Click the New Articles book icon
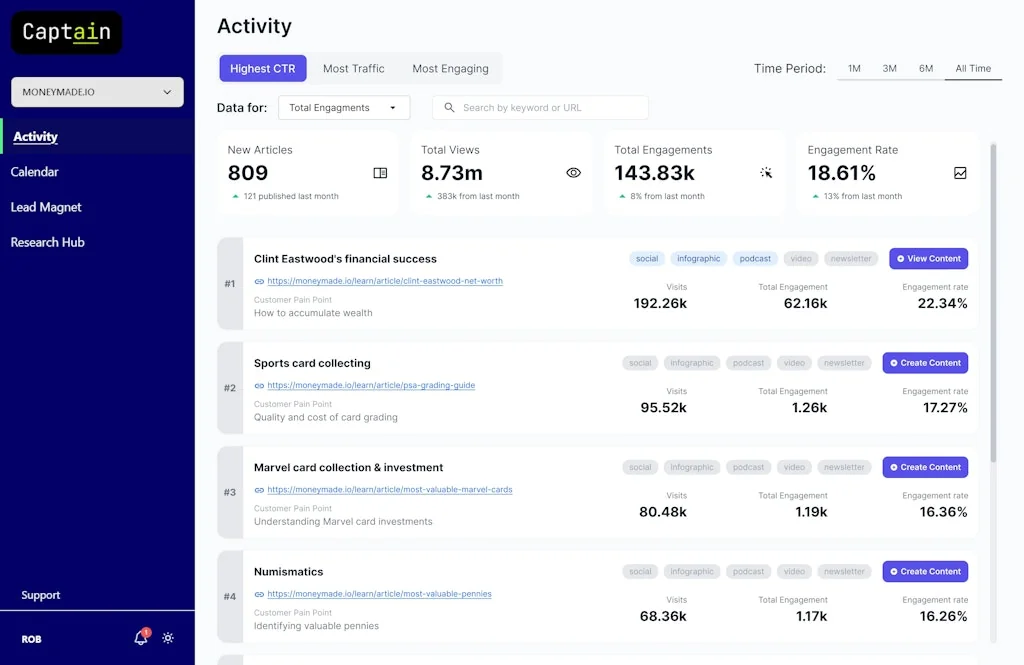 pos(380,173)
